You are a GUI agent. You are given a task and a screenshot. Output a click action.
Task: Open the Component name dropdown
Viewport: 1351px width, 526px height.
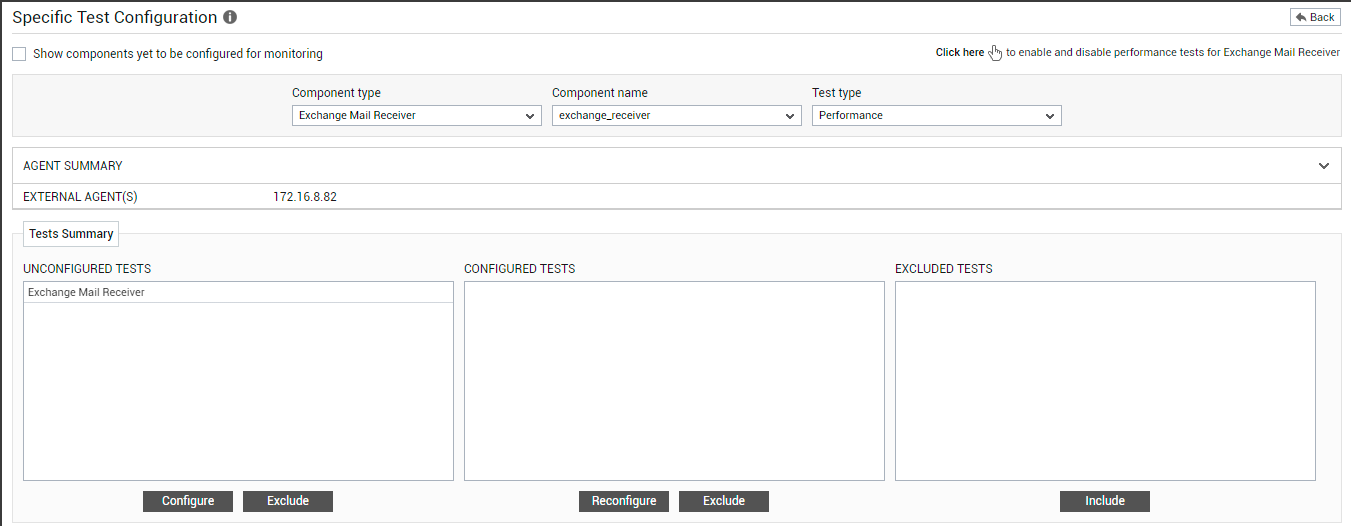point(677,116)
